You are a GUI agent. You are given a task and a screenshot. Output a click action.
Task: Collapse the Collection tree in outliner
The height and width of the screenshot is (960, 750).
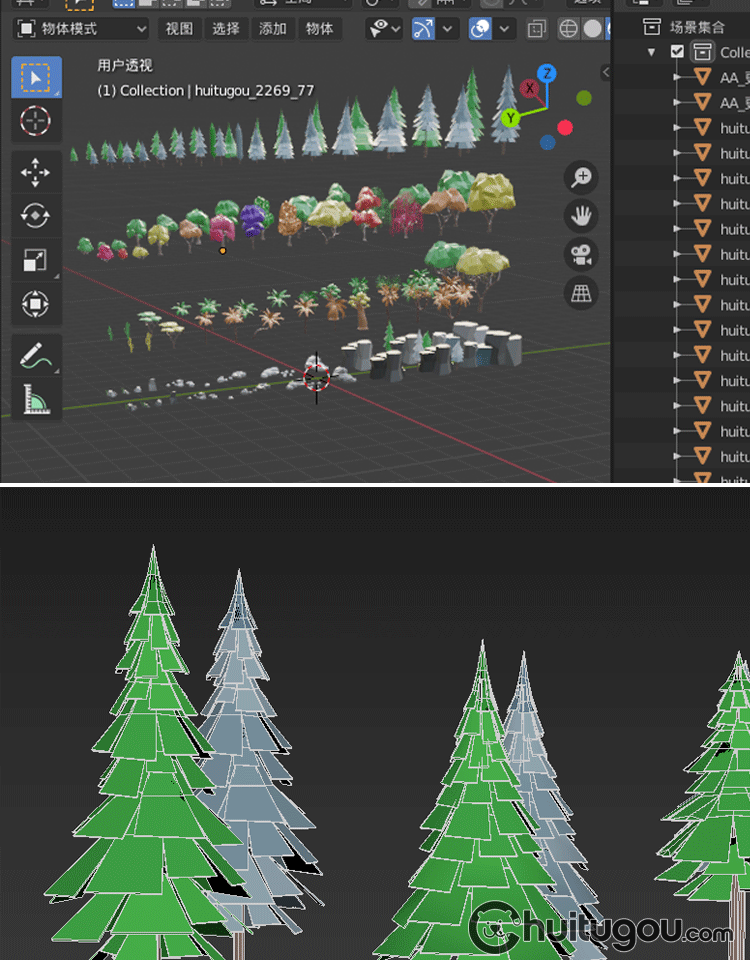tap(652, 52)
